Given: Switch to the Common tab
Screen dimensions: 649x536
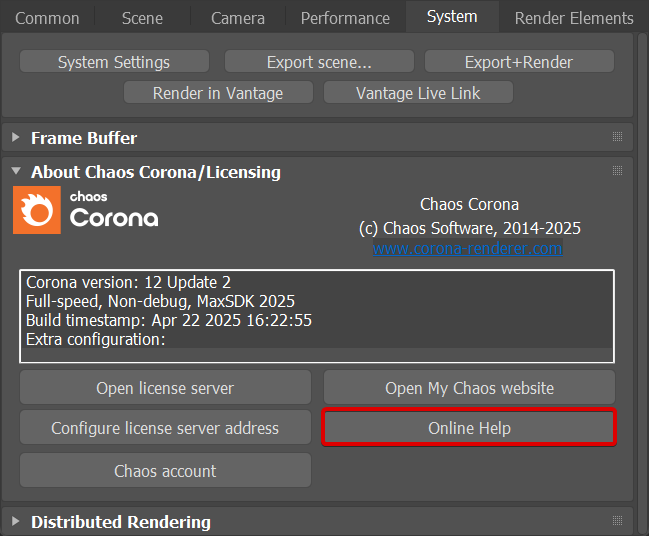Looking at the screenshot, I should pos(47,18).
